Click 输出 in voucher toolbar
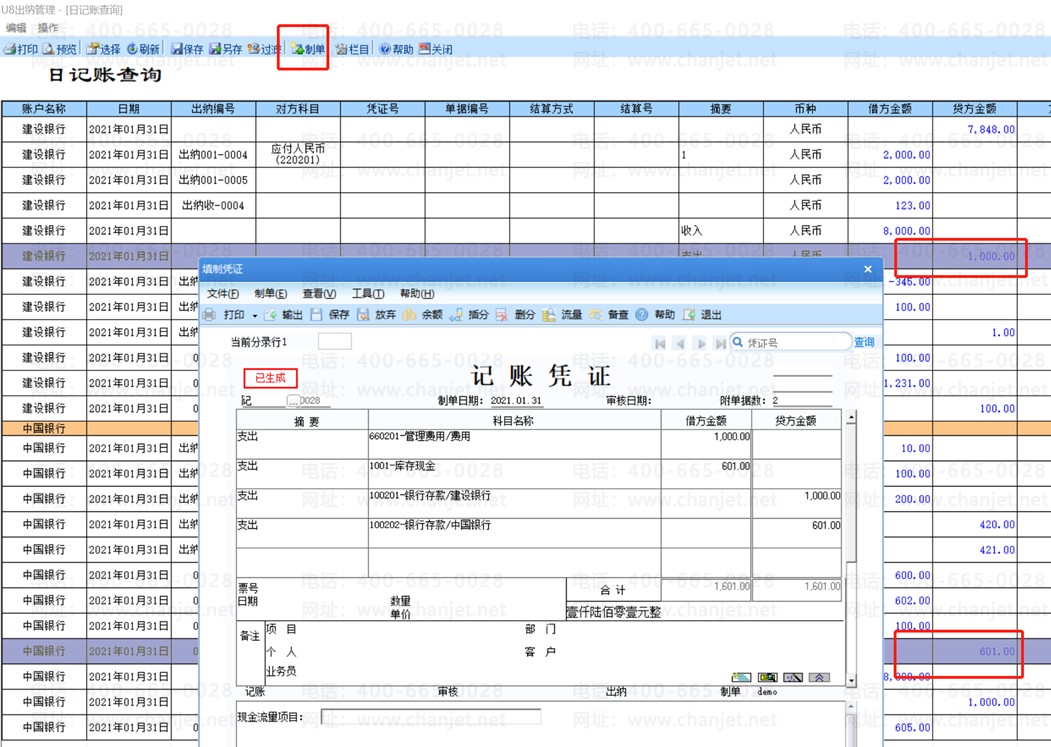This screenshot has height=747, width=1051. click(284, 314)
